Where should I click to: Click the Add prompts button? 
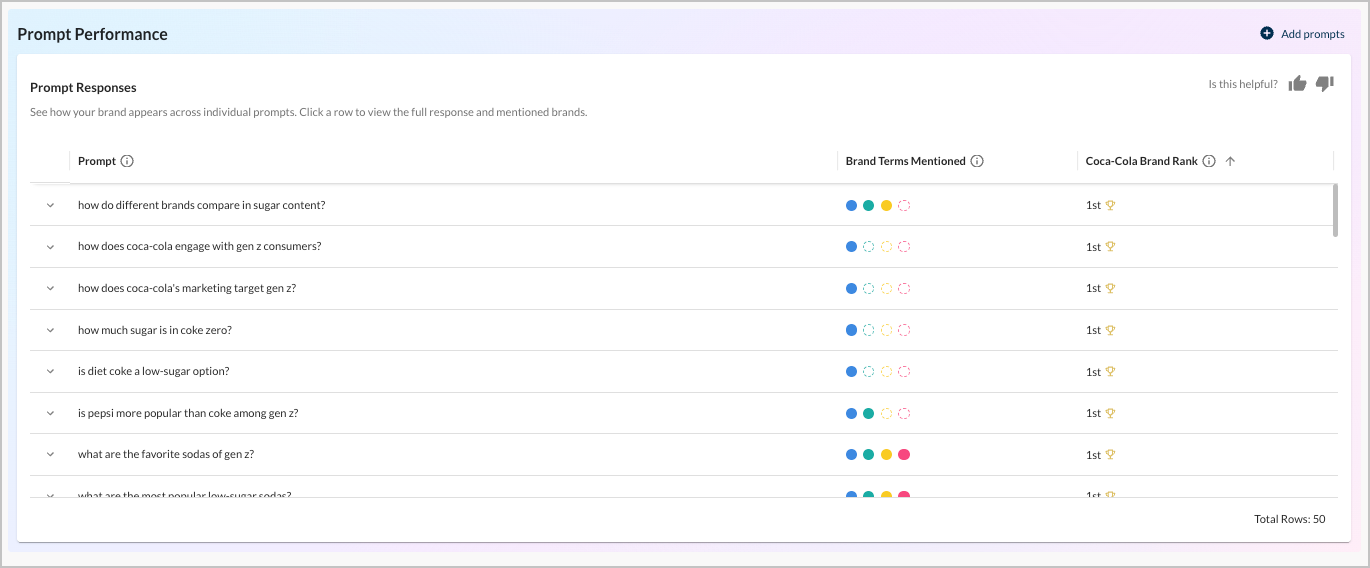[1302, 34]
